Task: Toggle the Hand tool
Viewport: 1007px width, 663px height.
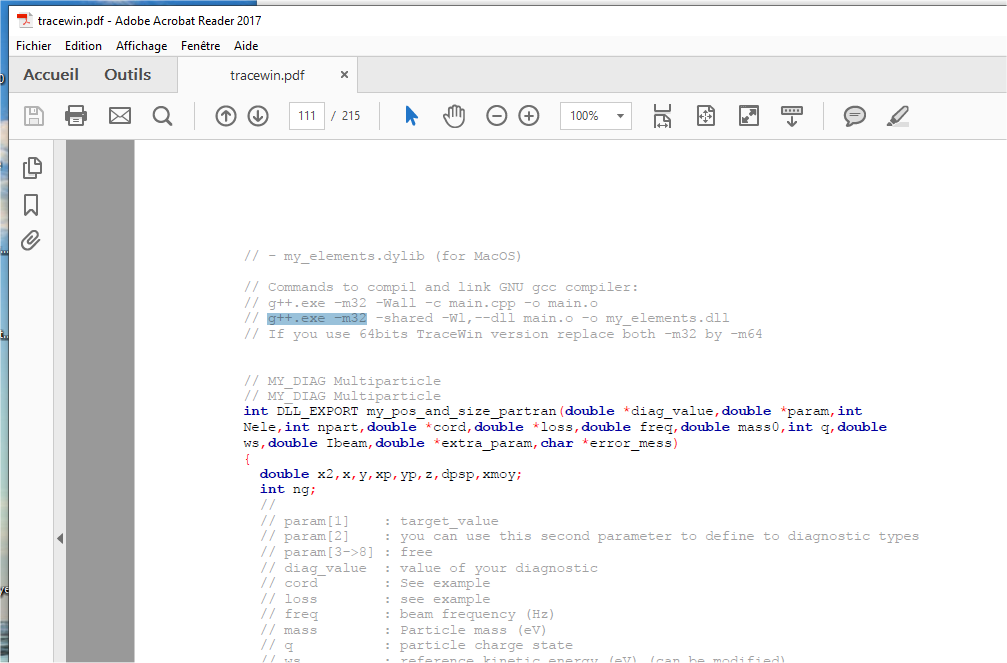Action: pyautogui.click(x=453, y=115)
